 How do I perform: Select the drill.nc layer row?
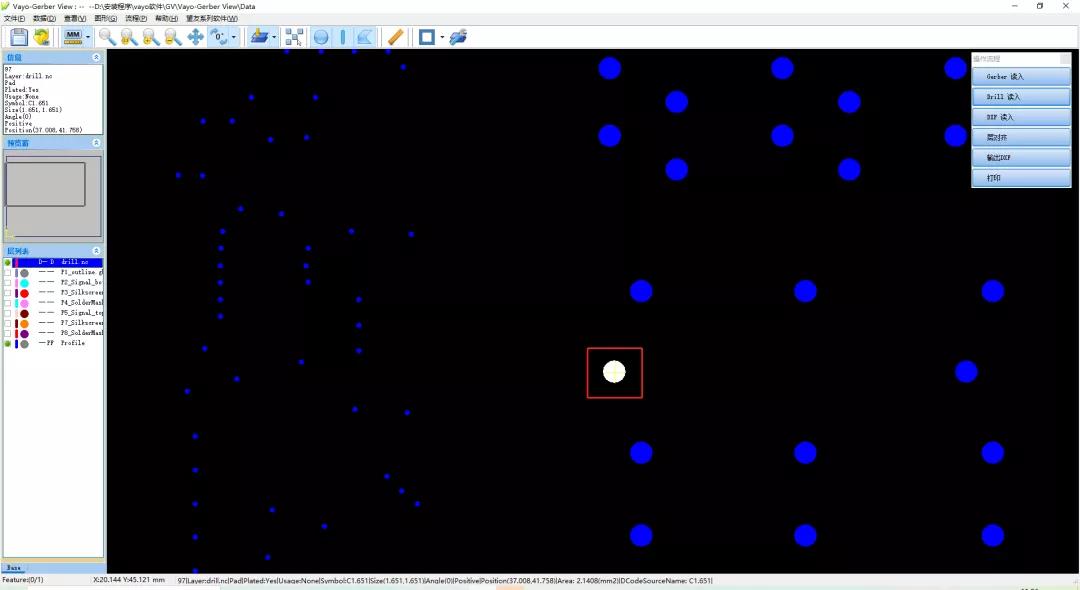(53, 262)
